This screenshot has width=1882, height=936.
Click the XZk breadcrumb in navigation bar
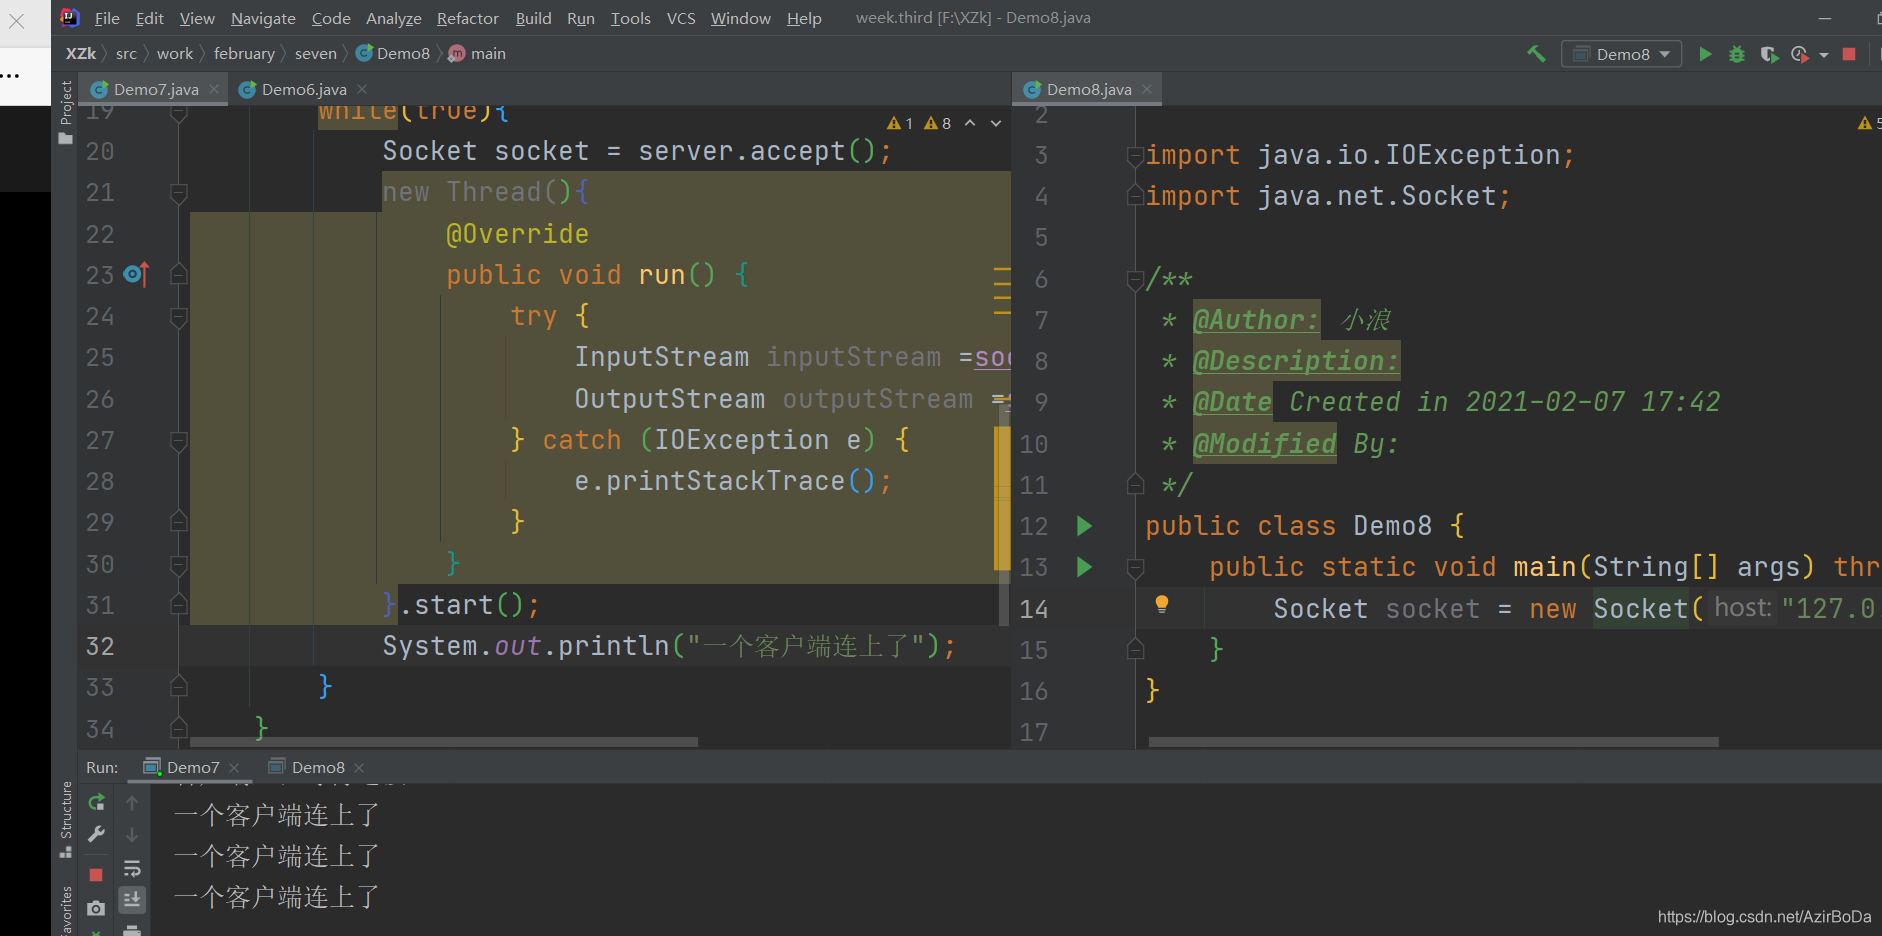(81, 54)
